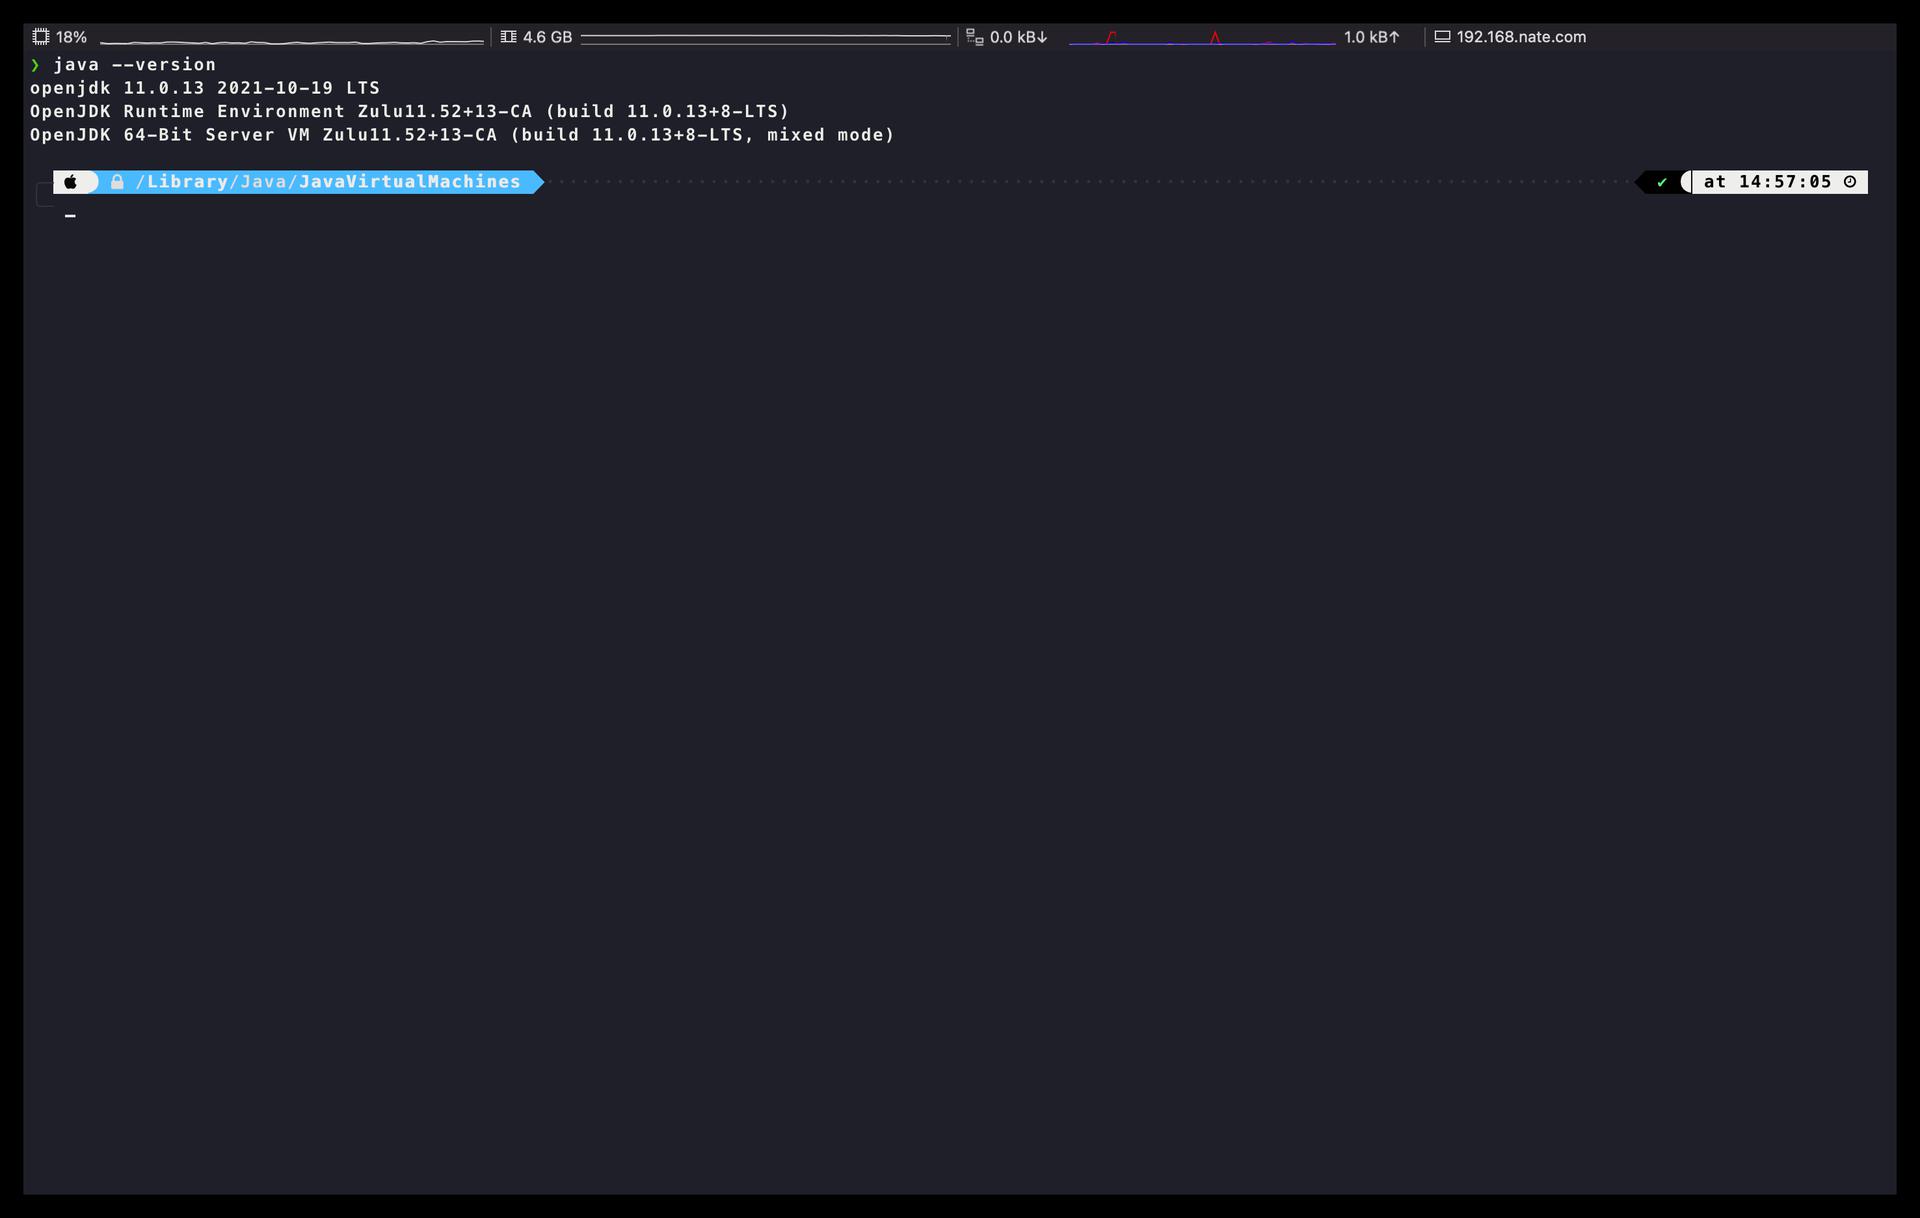Screen dimensions: 1920x1218
Task: Click the Apple logo in the prompt
Action: point(71,182)
